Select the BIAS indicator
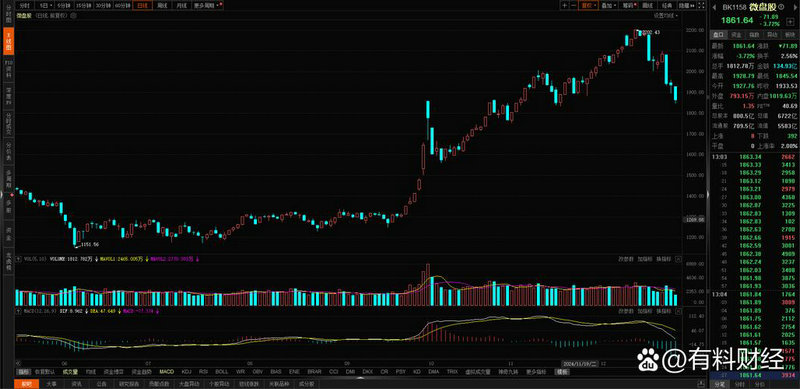 coord(276,372)
